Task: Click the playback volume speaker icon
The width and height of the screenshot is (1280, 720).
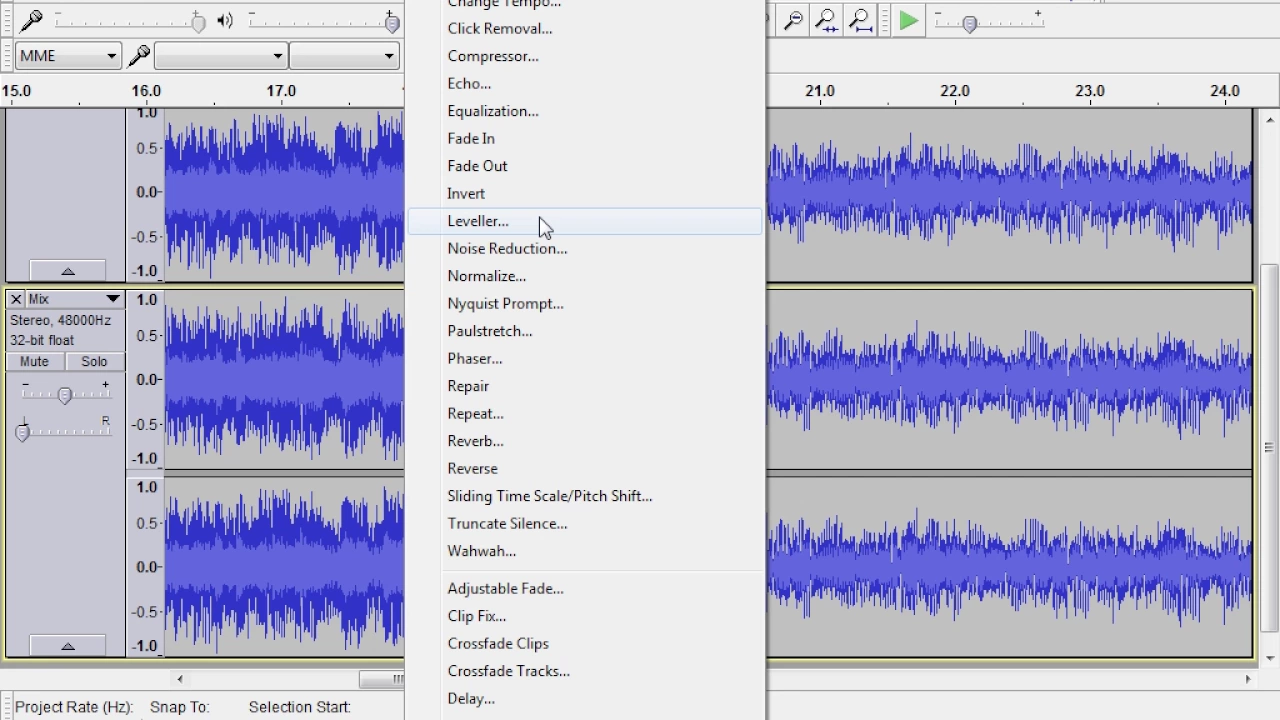Action: (x=225, y=20)
